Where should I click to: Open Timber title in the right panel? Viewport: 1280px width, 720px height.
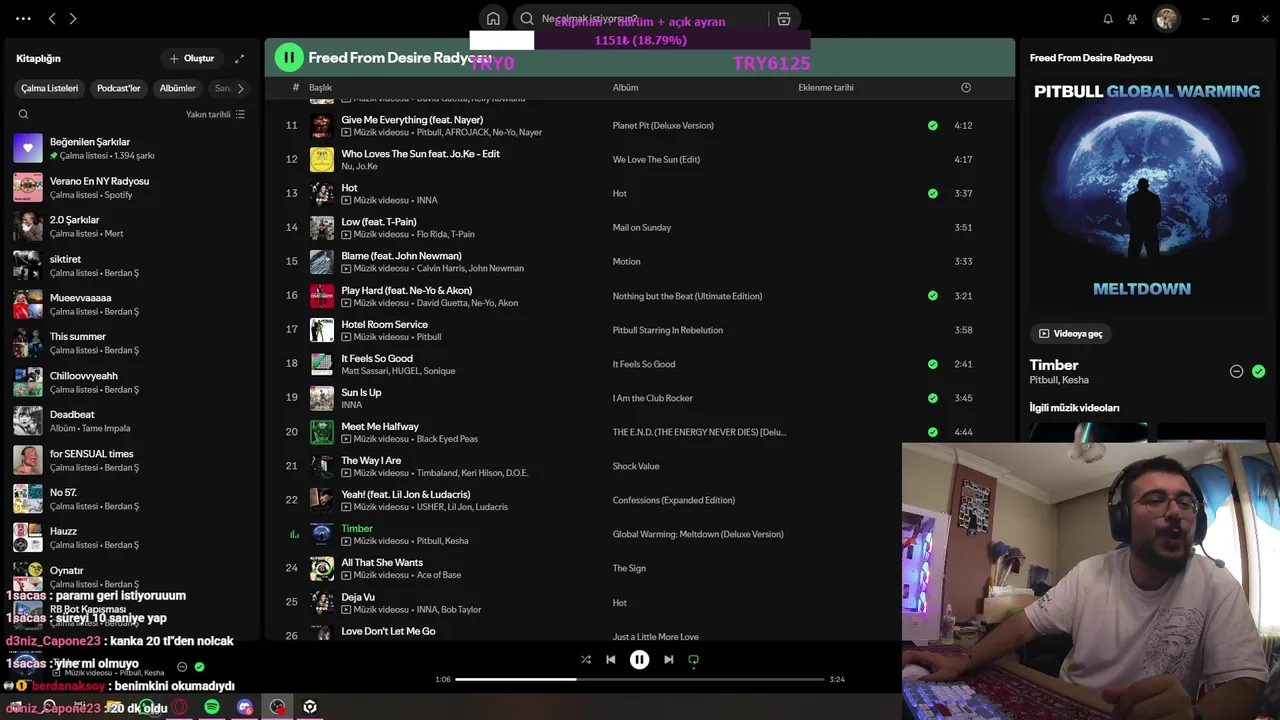pyautogui.click(x=1054, y=365)
